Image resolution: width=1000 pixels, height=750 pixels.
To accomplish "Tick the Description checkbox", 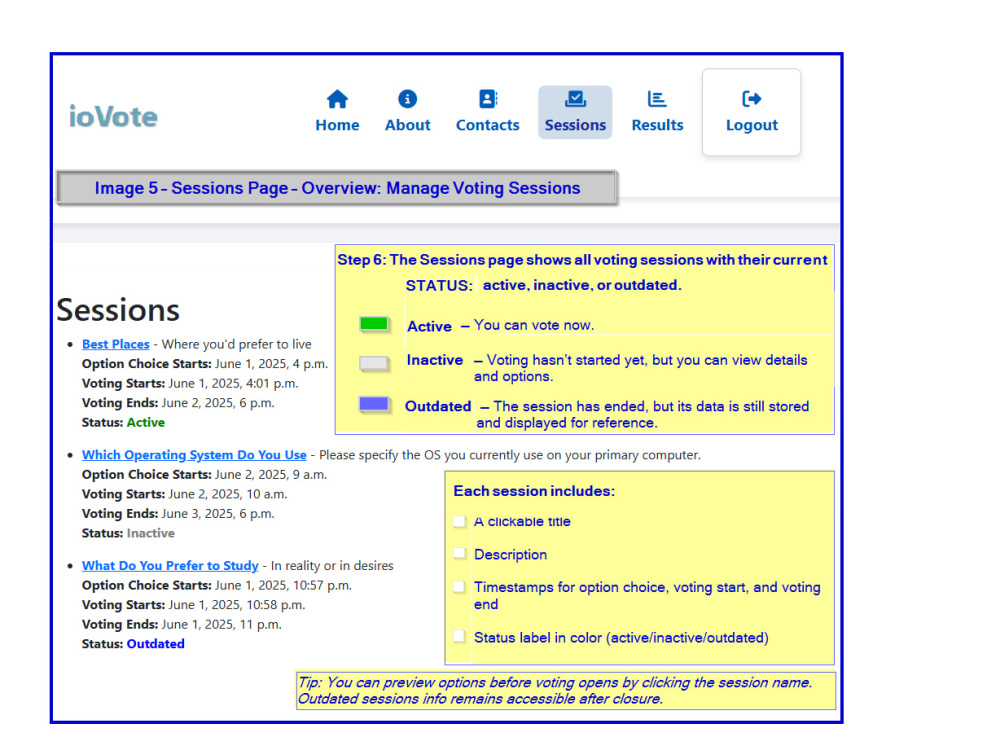I will pyautogui.click(x=459, y=553).
